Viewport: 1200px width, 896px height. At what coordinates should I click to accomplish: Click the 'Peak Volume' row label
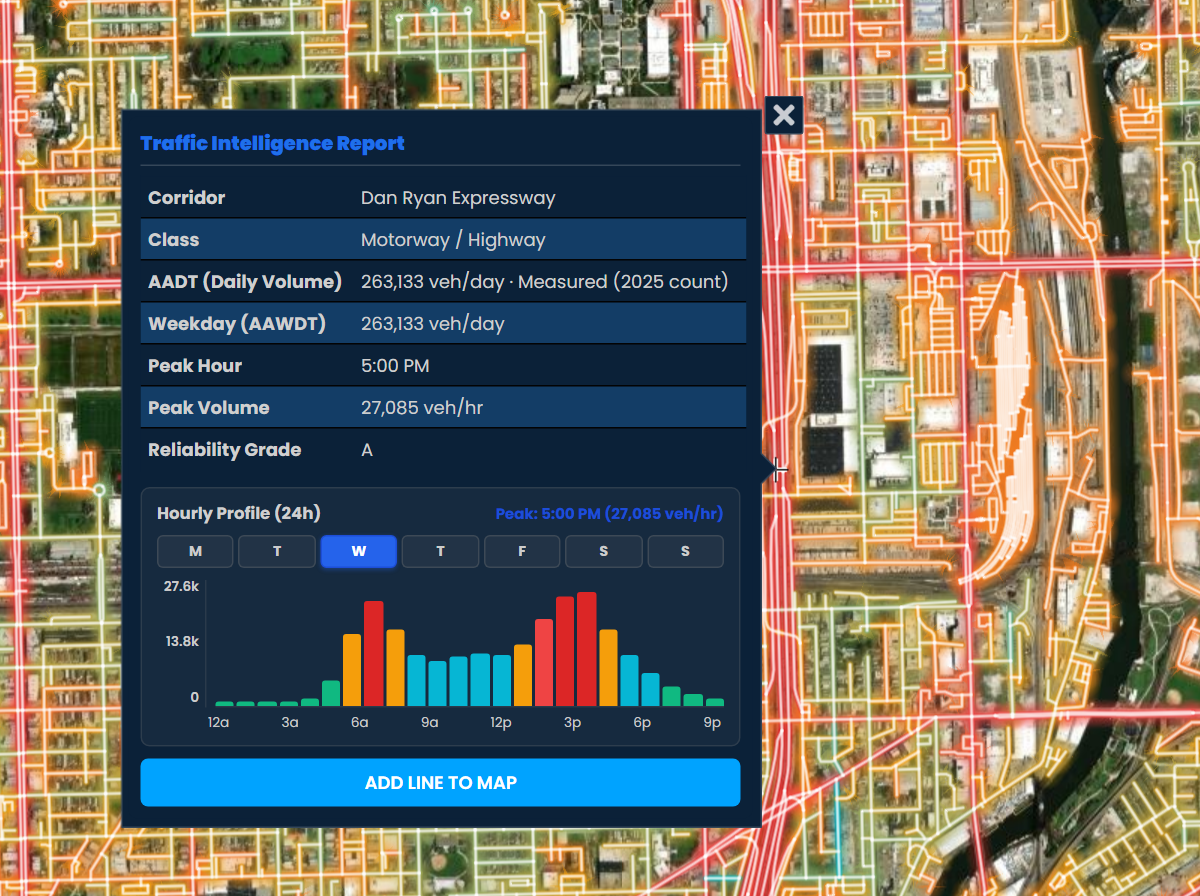pyautogui.click(x=209, y=408)
